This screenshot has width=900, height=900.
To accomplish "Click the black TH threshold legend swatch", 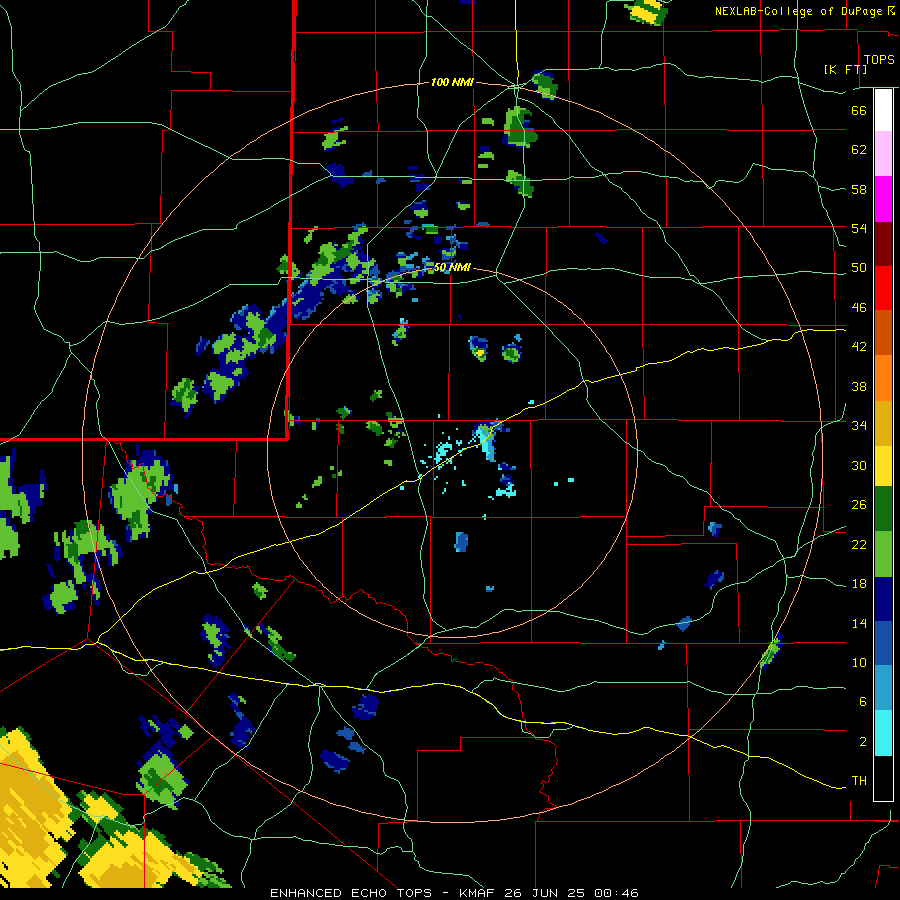I will point(883,778).
